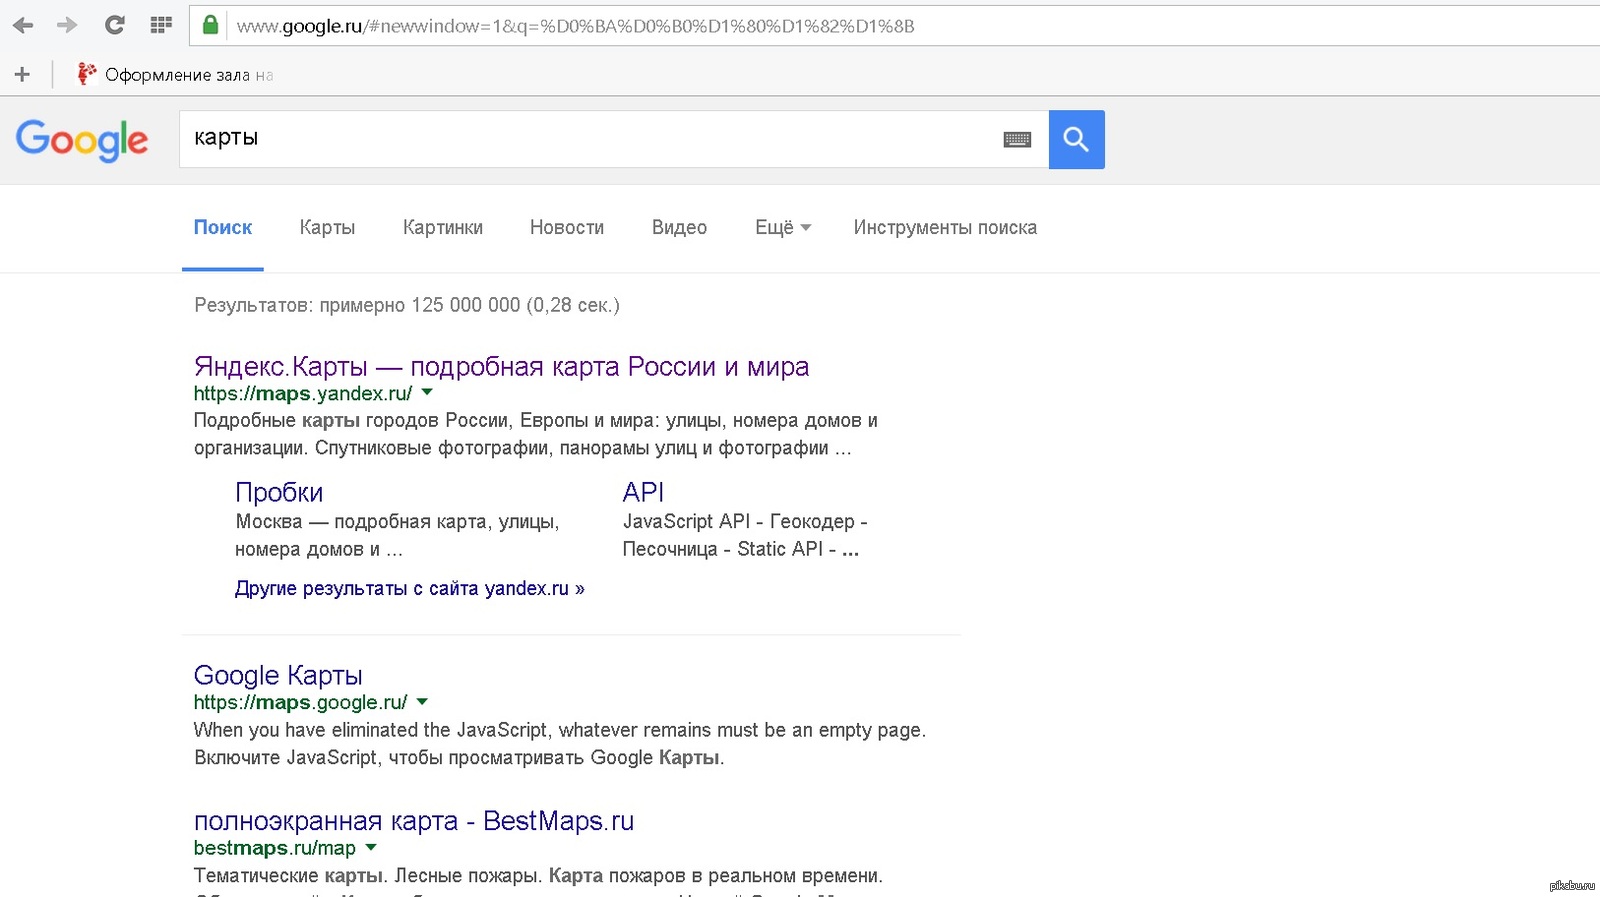
Task: Click the browser forward arrow
Action: pos(67,25)
